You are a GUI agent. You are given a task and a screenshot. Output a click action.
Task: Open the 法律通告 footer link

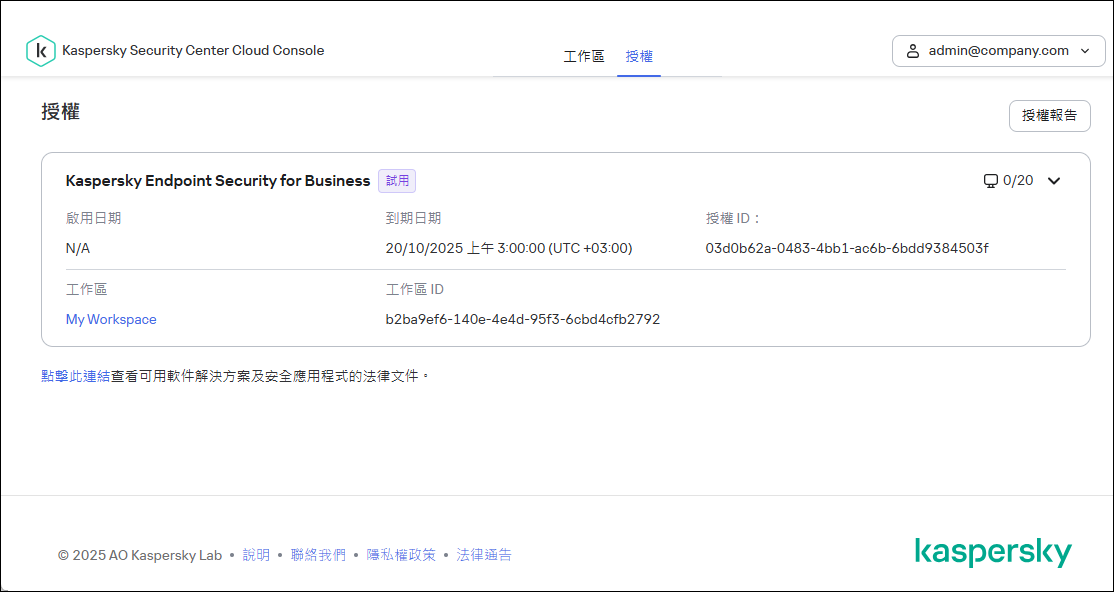484,555
